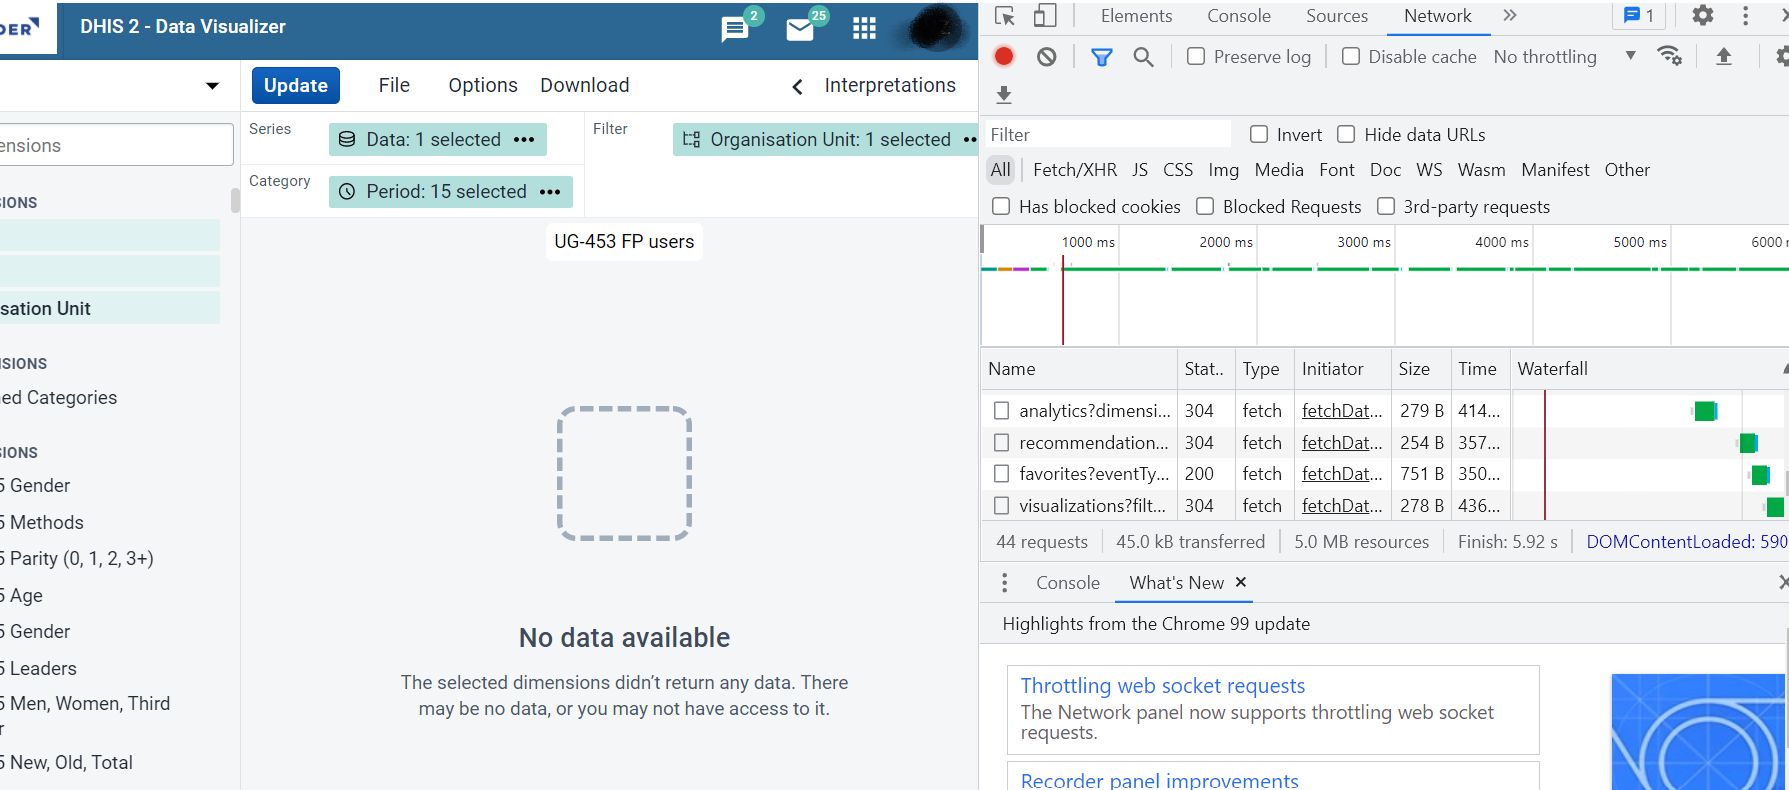Close the What's New tab
This screenshot has width=1789, height=790.
1241,582
